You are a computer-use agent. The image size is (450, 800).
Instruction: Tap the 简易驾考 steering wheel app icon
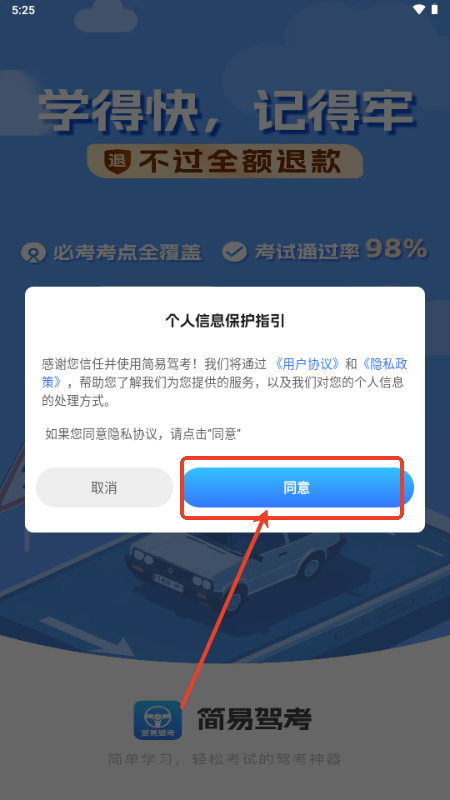(158, 720)
